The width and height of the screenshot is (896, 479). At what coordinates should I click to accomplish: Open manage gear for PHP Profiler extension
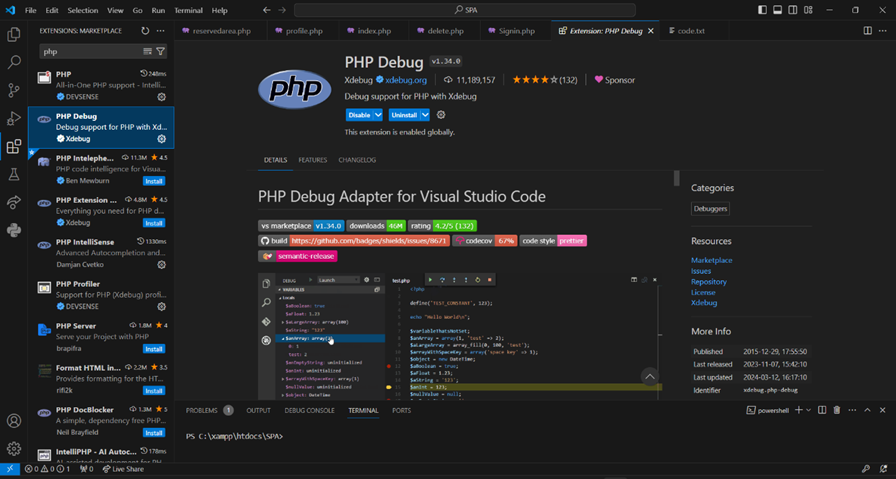[x=162, y=307]
